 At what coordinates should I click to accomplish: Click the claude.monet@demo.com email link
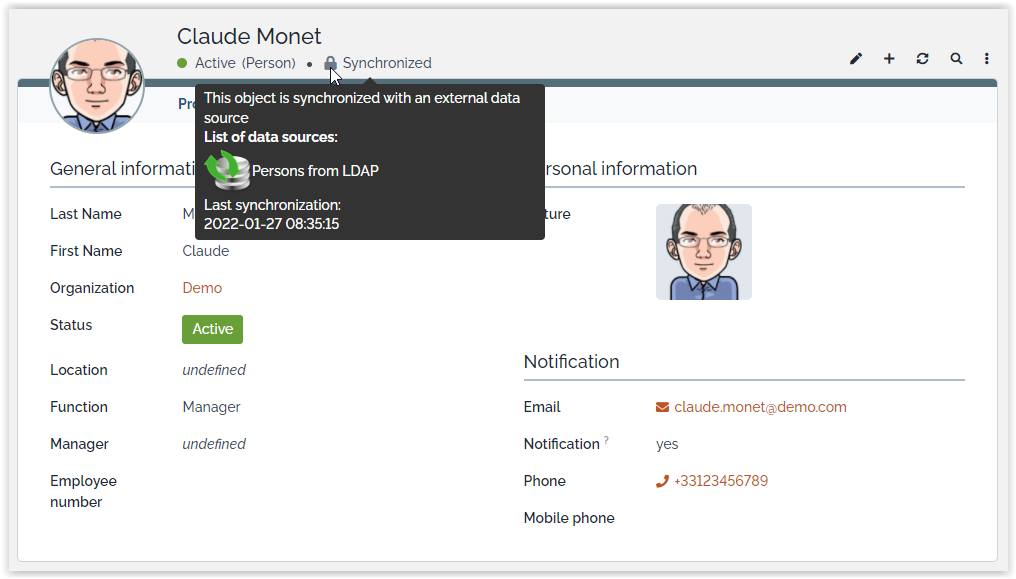pyautogui.click(x=760, y=407)
